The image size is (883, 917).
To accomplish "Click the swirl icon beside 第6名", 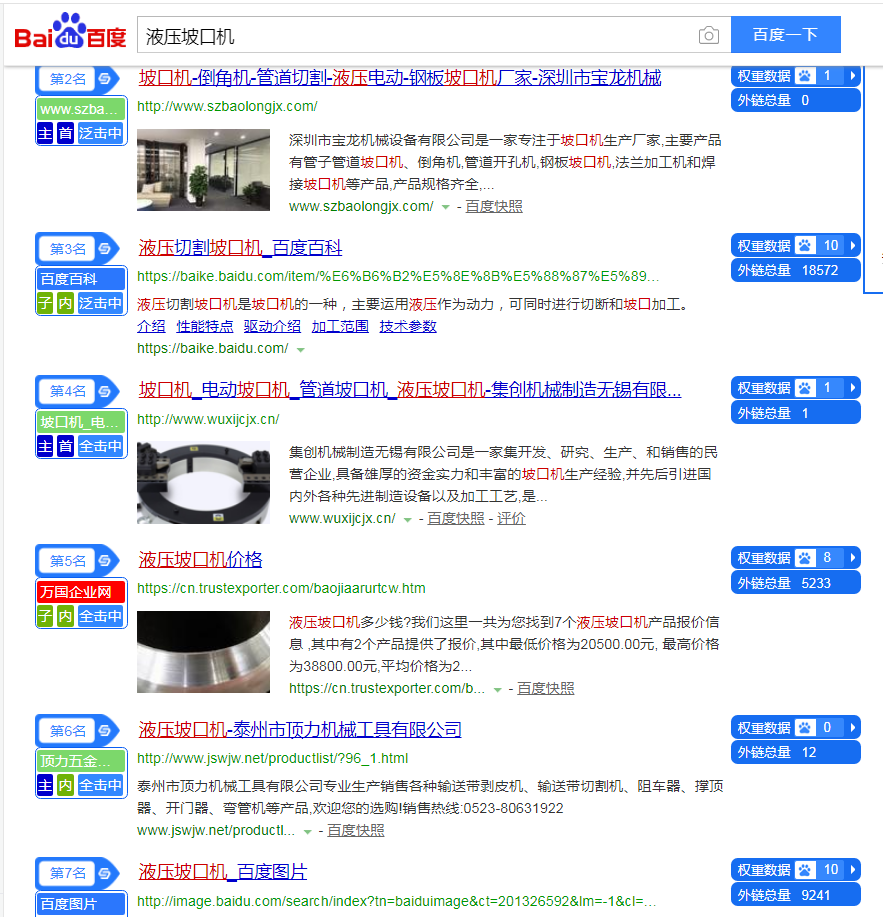I will tap(105, 730).
